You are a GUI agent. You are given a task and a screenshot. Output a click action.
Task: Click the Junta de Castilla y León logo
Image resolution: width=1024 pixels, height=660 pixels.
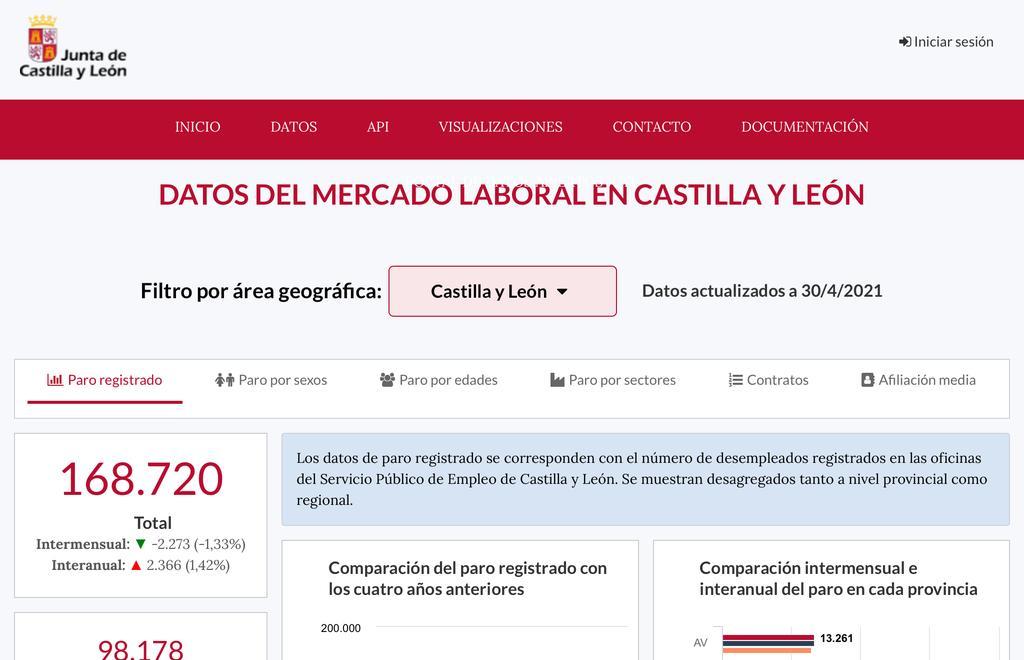tap(72, 47)
